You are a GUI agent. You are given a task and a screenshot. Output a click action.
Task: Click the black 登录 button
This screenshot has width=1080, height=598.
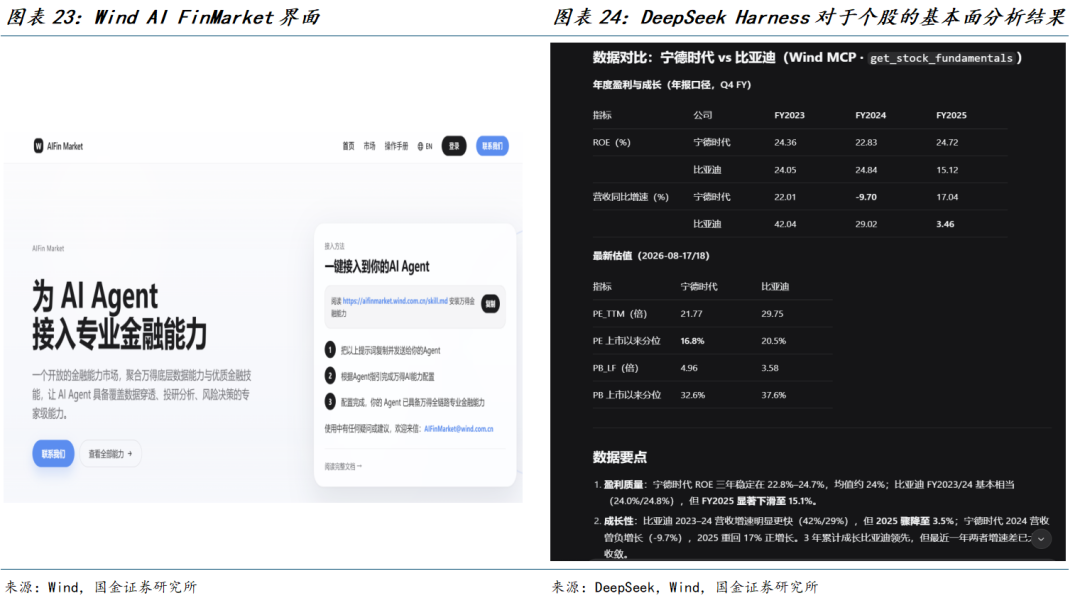click(x=454, y=146)
